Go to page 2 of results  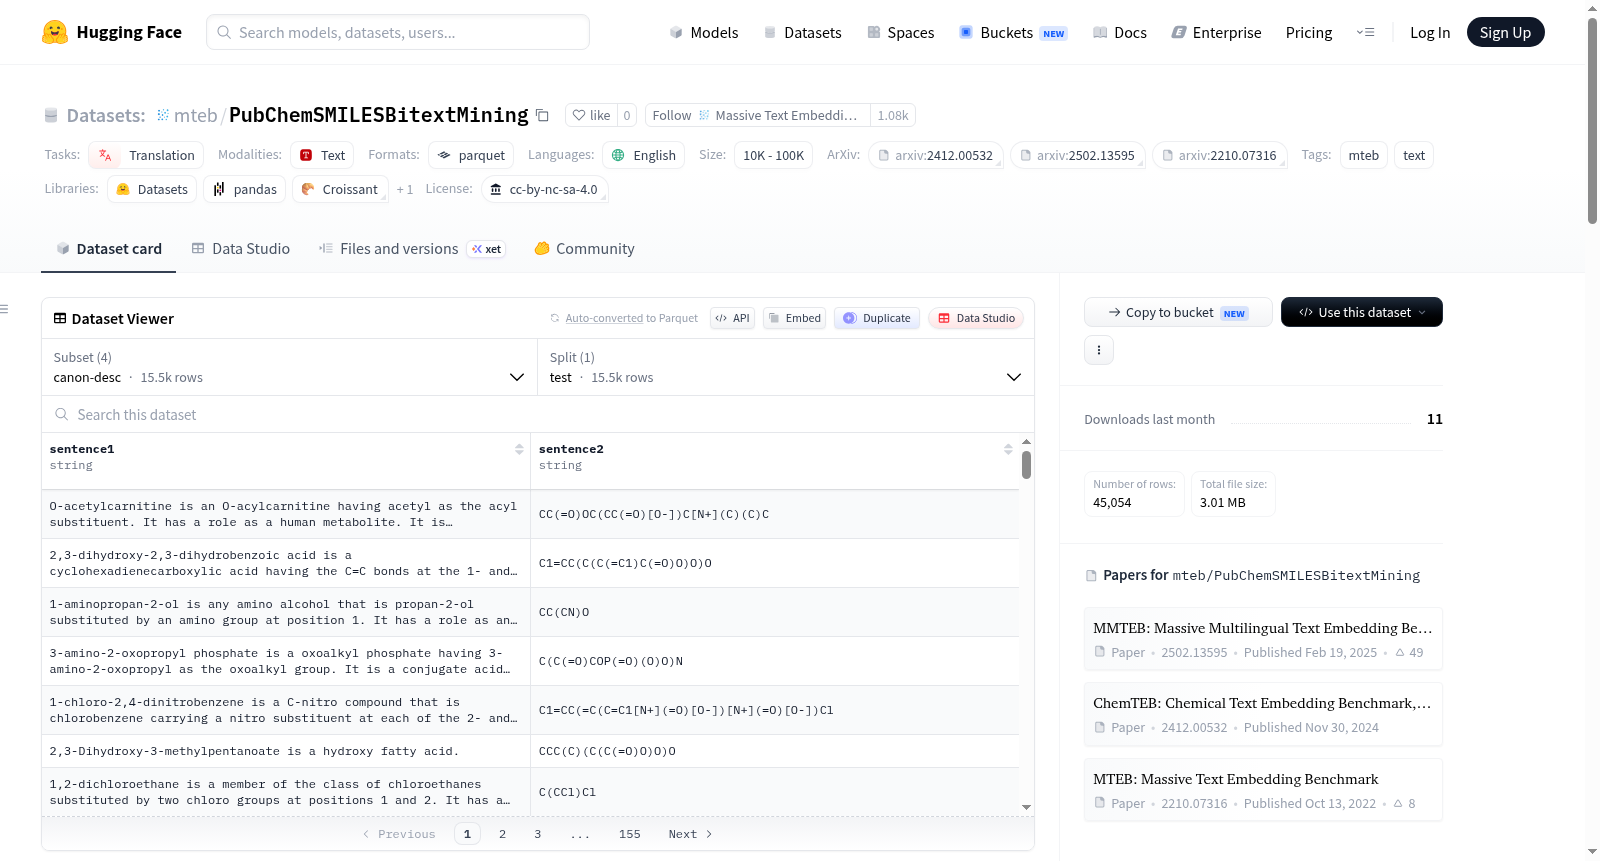(502, 834)
